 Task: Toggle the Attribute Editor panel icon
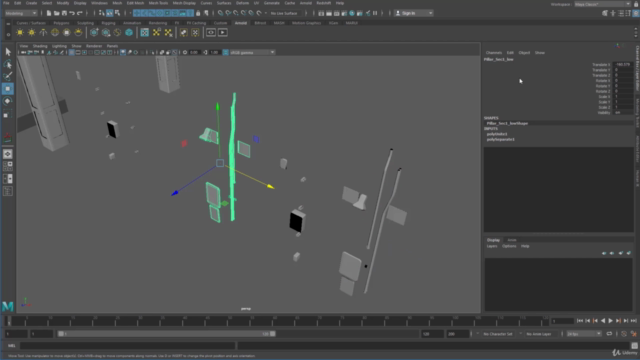pos(621,13)
